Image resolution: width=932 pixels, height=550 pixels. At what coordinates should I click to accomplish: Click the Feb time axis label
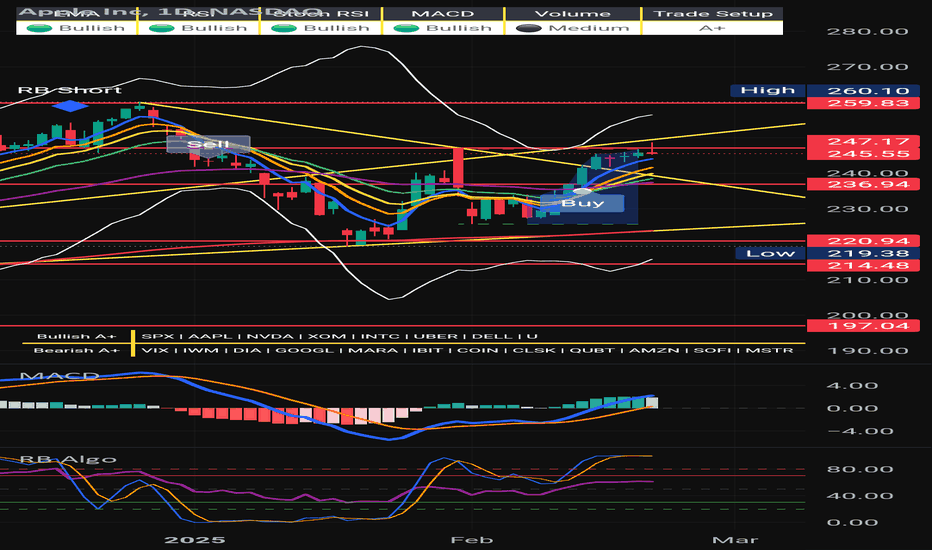pyautogui.click(x=471, y=540)
